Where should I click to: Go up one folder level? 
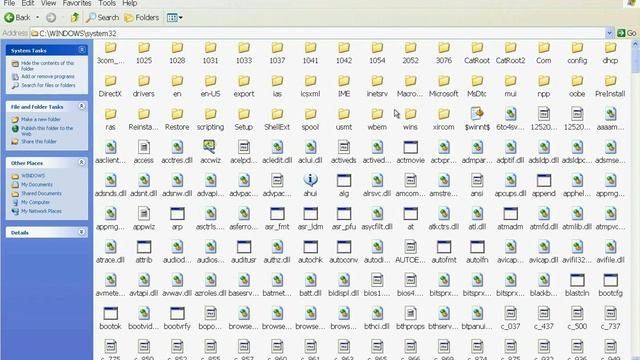click(75, 18)
